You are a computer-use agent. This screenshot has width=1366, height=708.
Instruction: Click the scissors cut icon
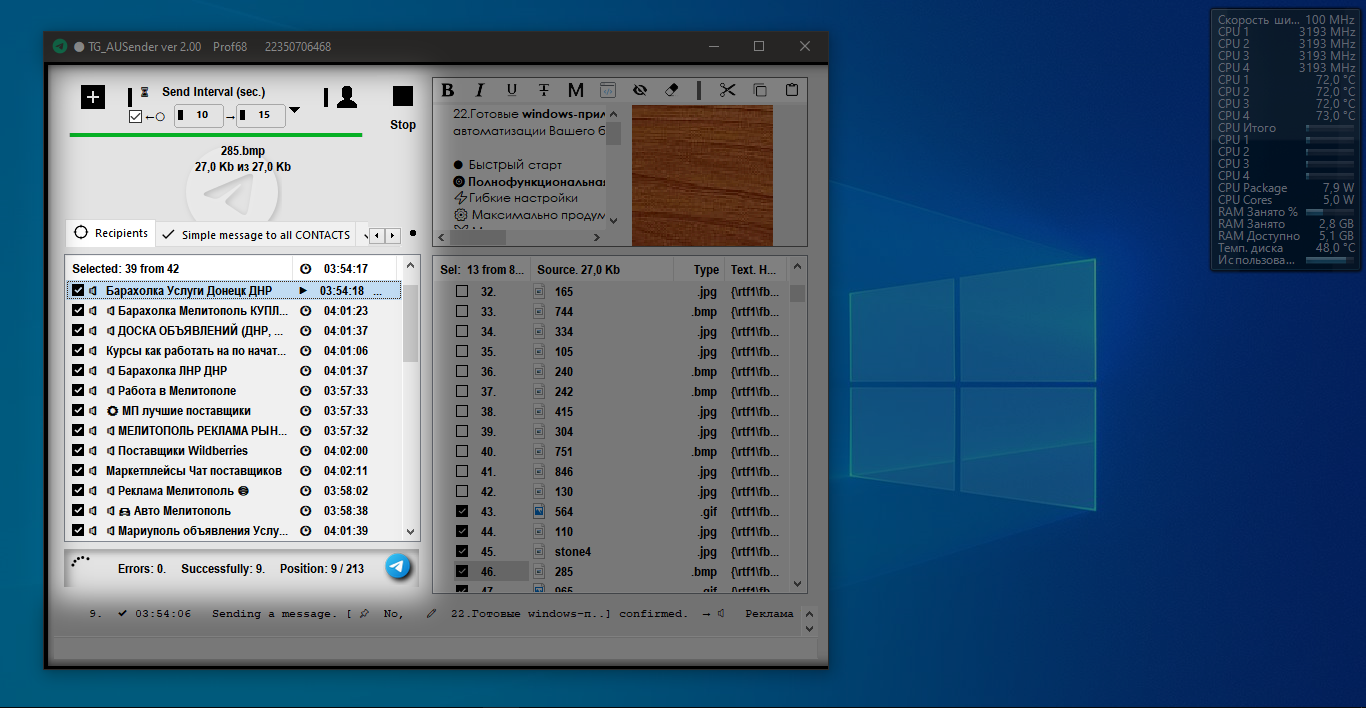(727, 90)
